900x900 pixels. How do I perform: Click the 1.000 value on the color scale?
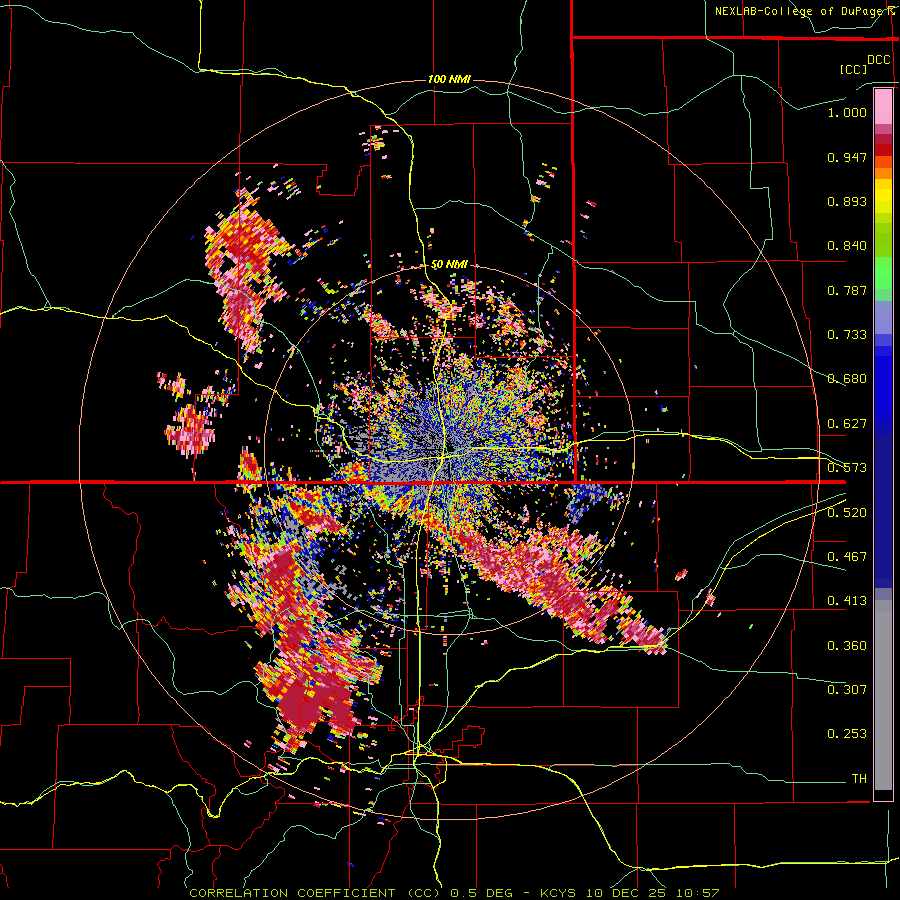click(847, 112)
